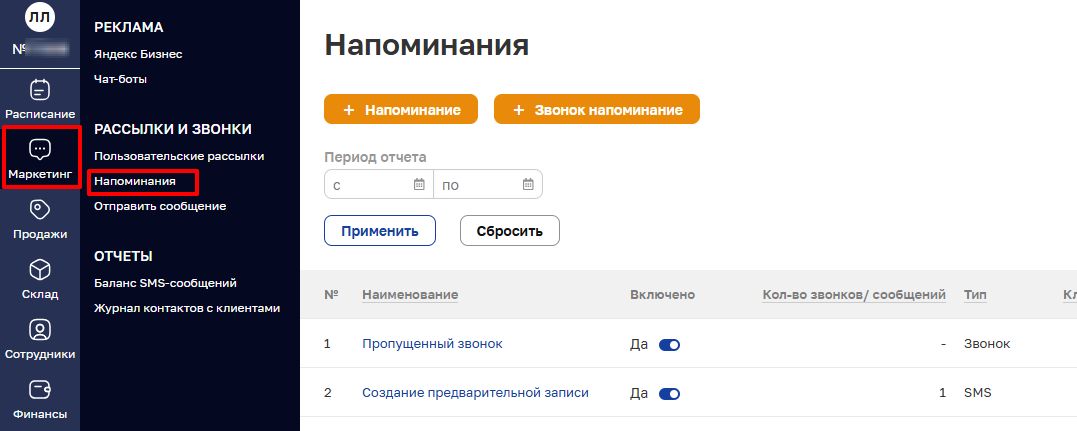Select Яндекс Бизнес menu item
Image resolution: width=1077 pixels, height=431 pixels.
pyautogui.click(x=138, y=54)
